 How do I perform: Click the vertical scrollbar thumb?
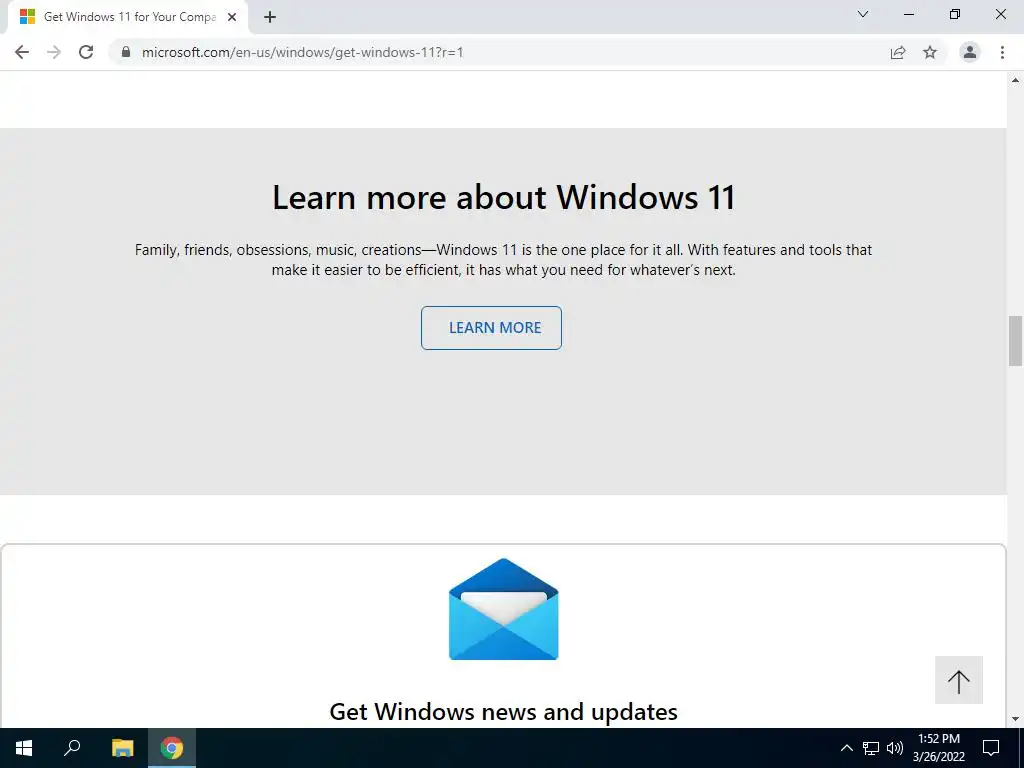point(1015,341)
